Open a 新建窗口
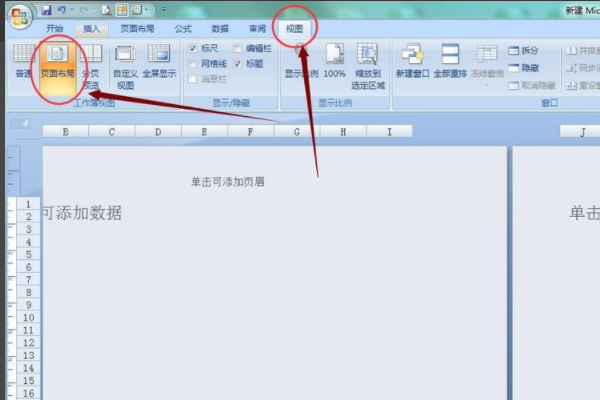The width and height of the screenshot is (600, 400). click(x=412, y=61)
